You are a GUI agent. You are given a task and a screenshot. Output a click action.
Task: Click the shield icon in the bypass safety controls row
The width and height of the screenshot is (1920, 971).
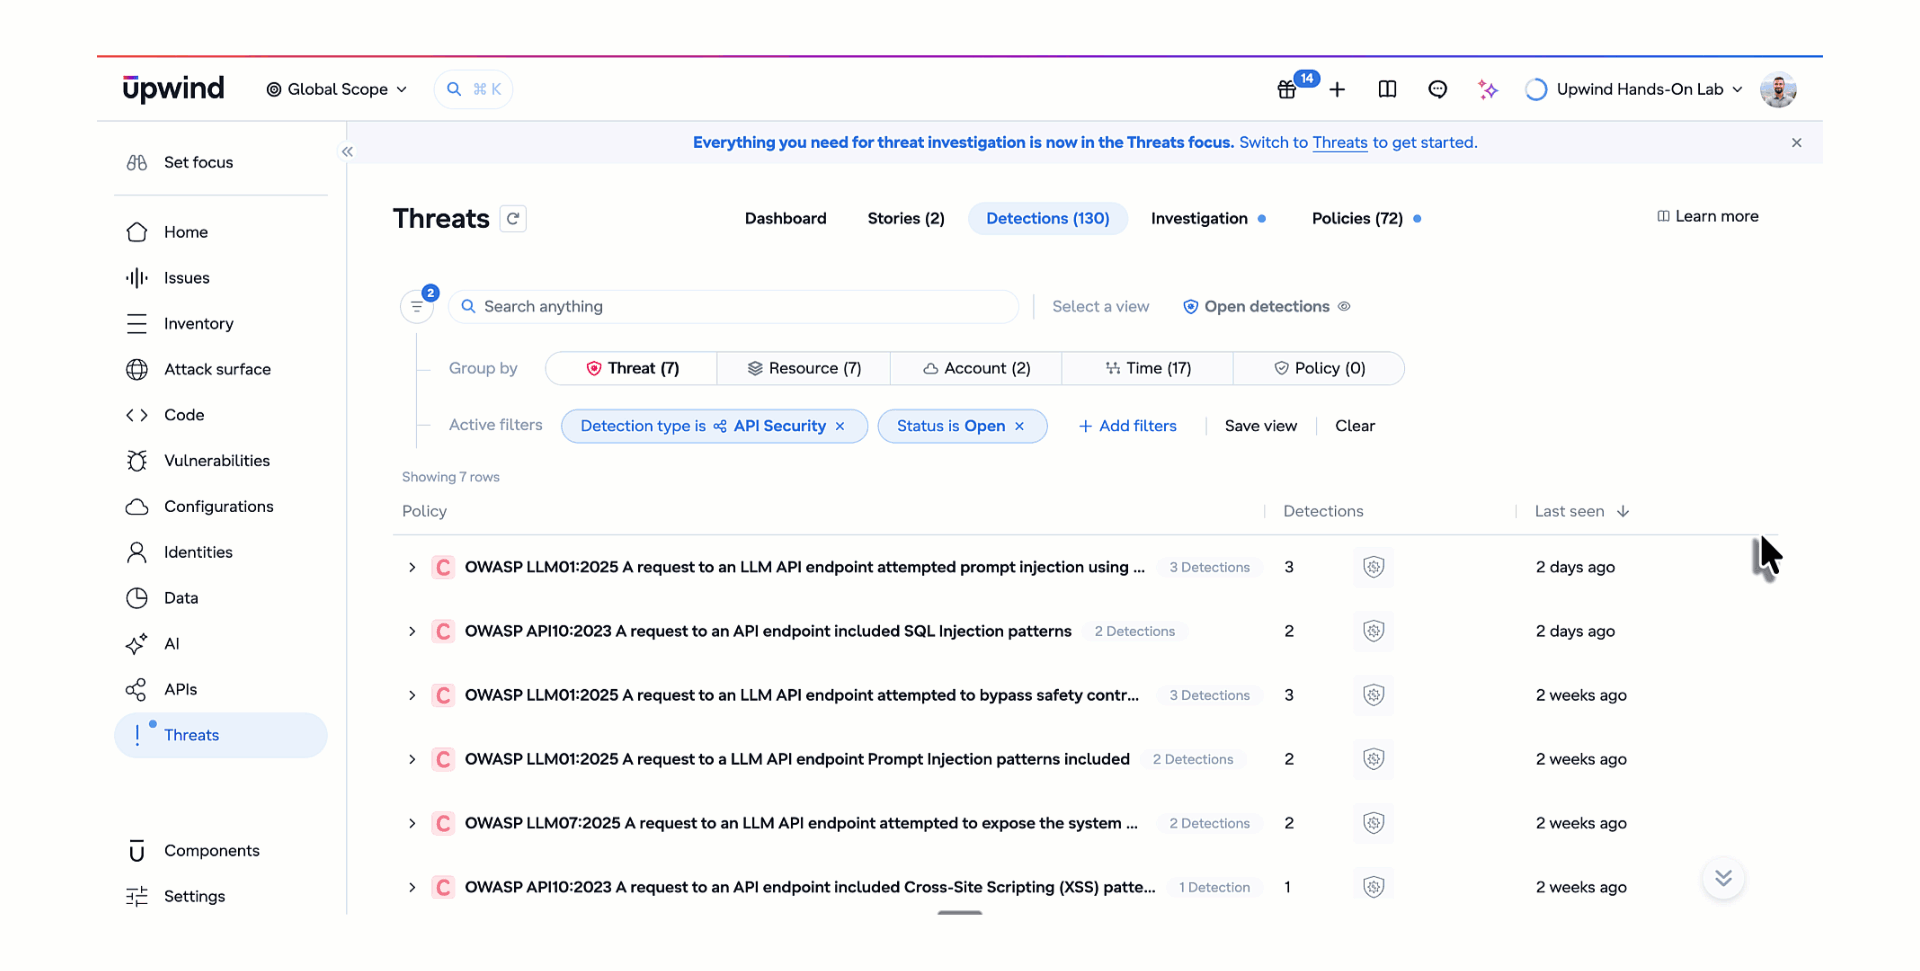1373,695
